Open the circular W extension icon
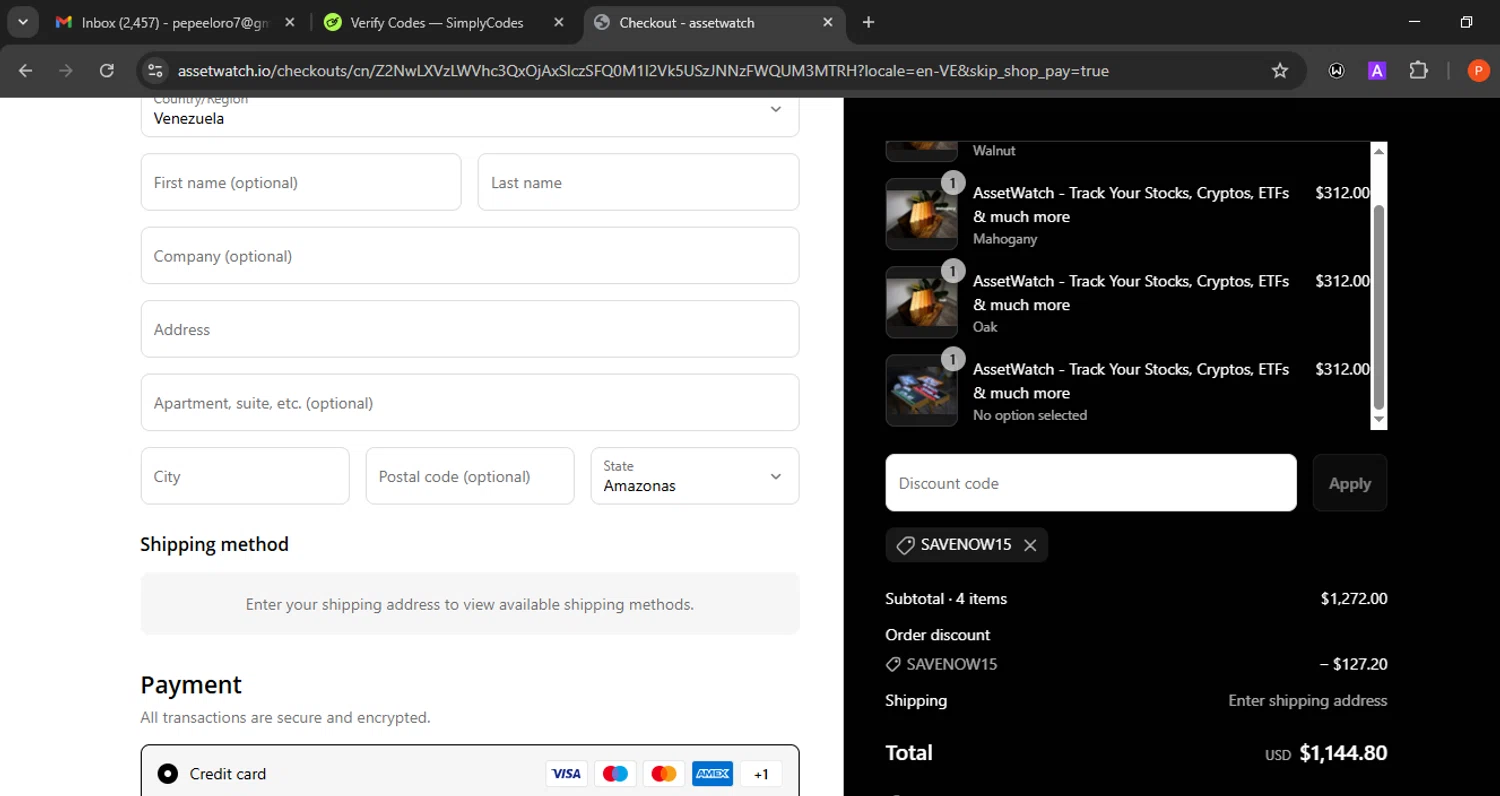The height and width of the screenshot is (796, 1500). (x=1336, y=71)
